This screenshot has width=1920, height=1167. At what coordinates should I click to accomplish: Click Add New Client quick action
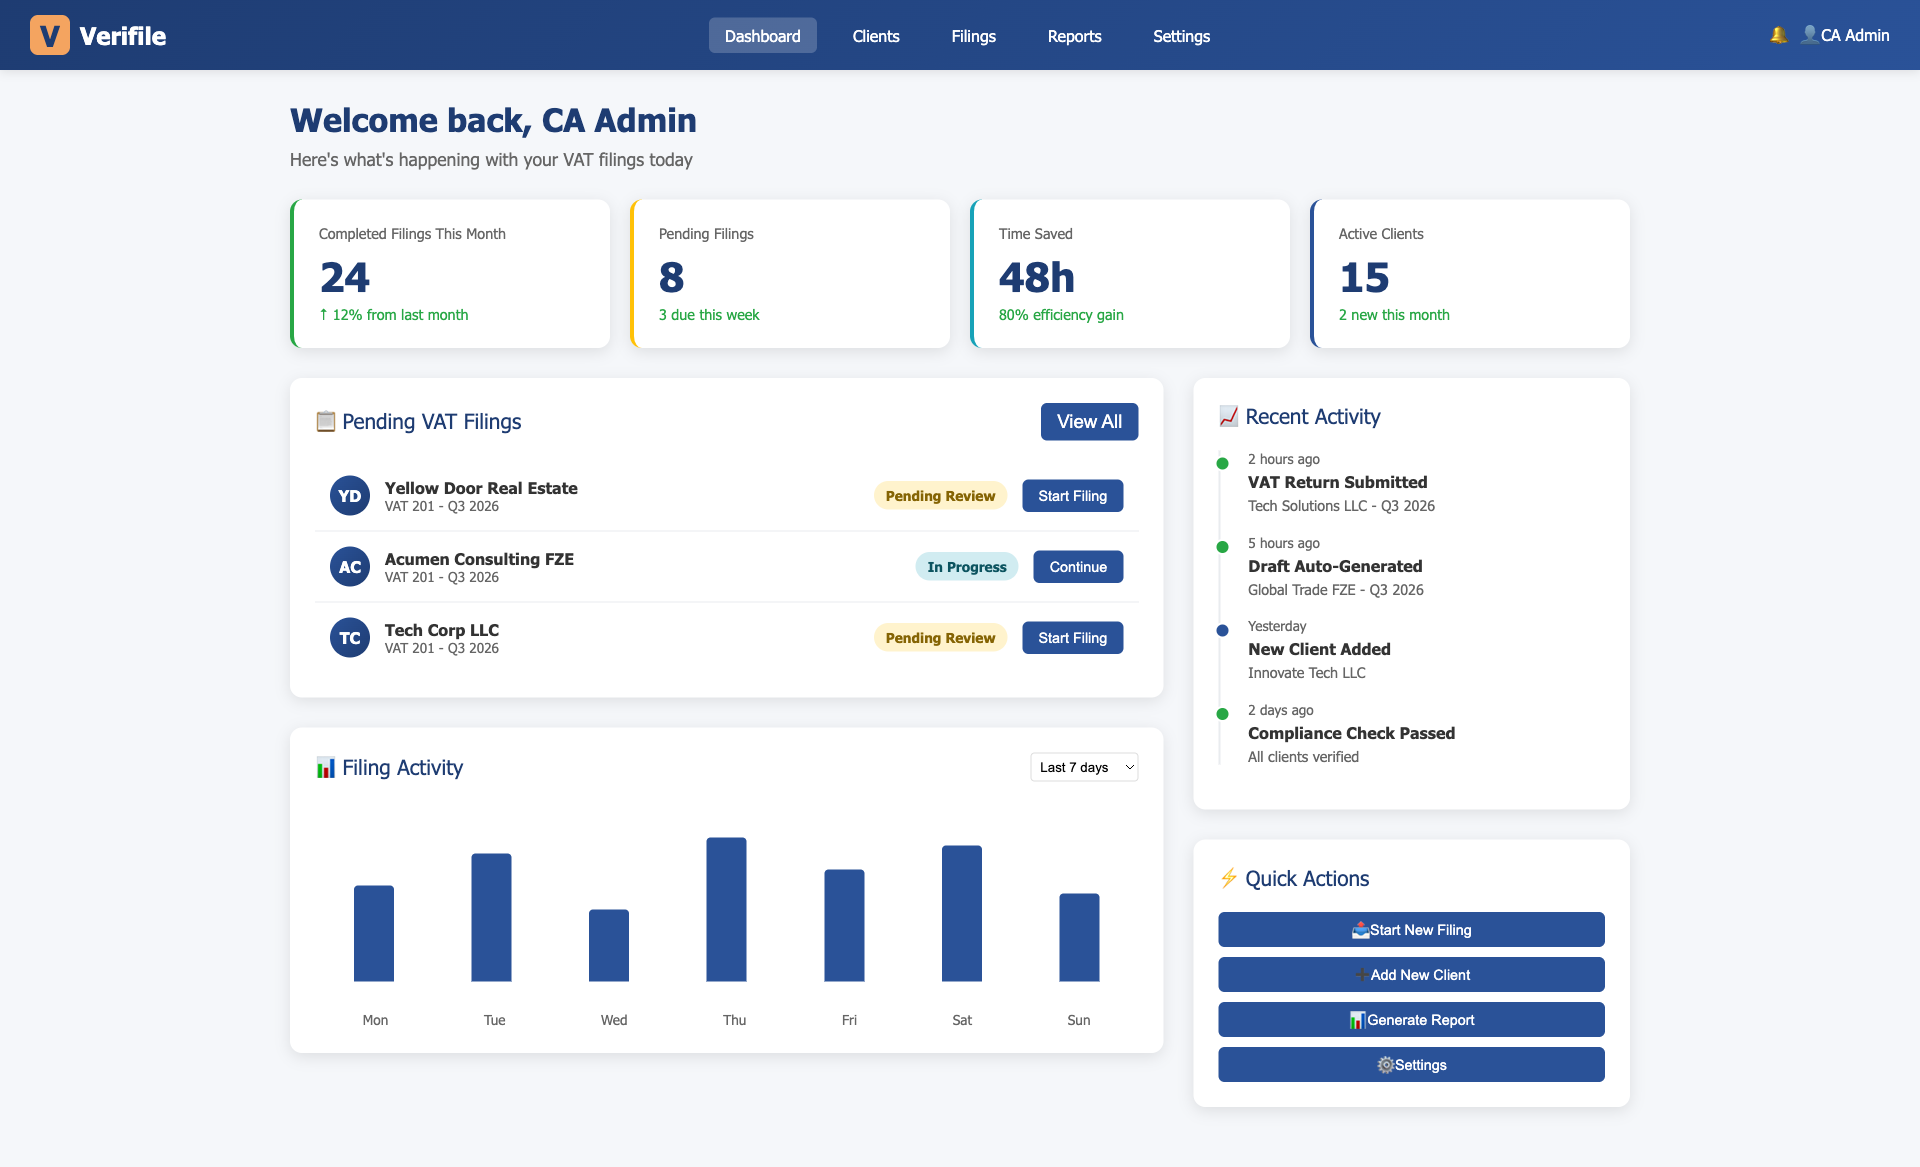(x=1411, y=975)
